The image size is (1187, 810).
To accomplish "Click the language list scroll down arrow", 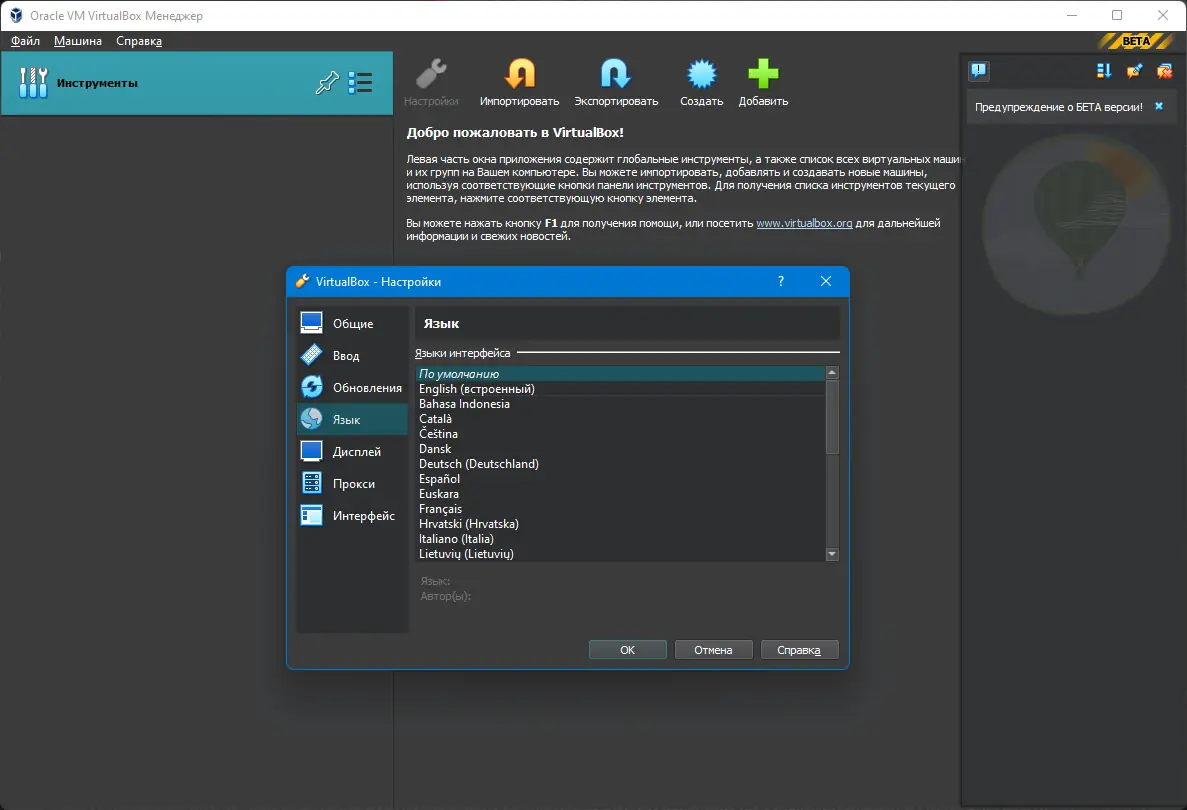I will 832,554.
